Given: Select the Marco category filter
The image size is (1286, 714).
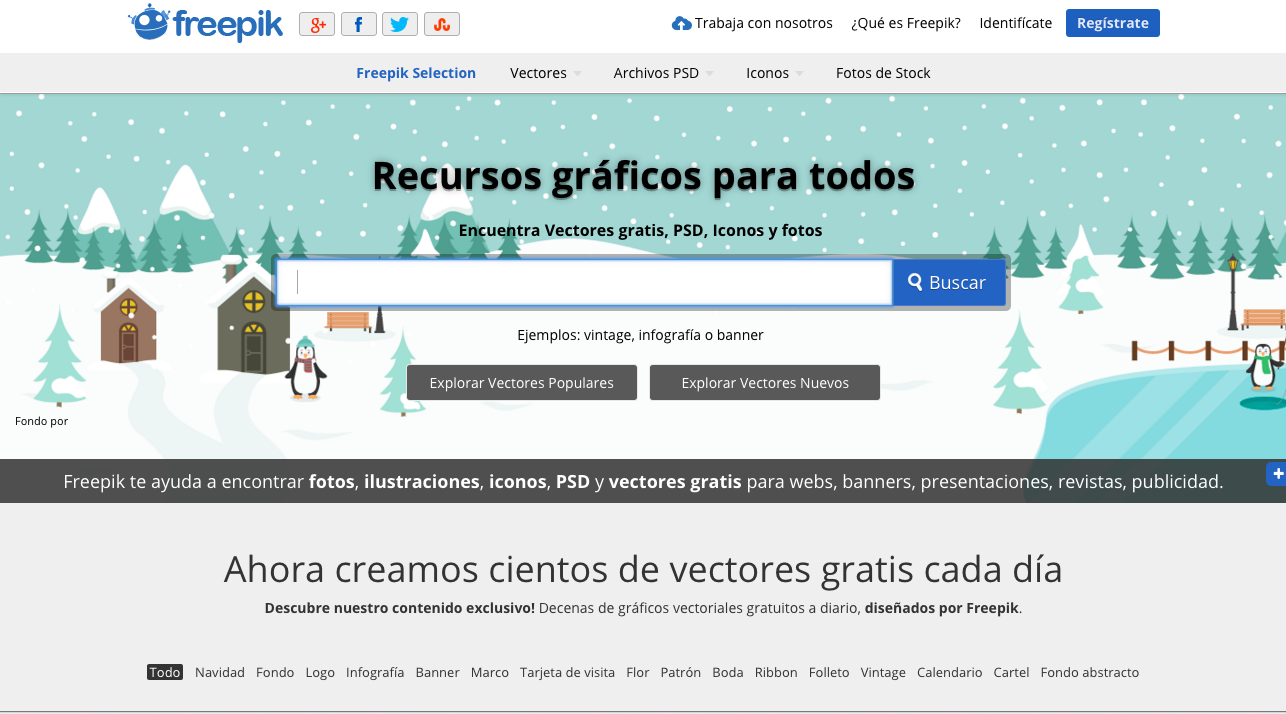Looking at the screenshot, I should click(490, 672).
